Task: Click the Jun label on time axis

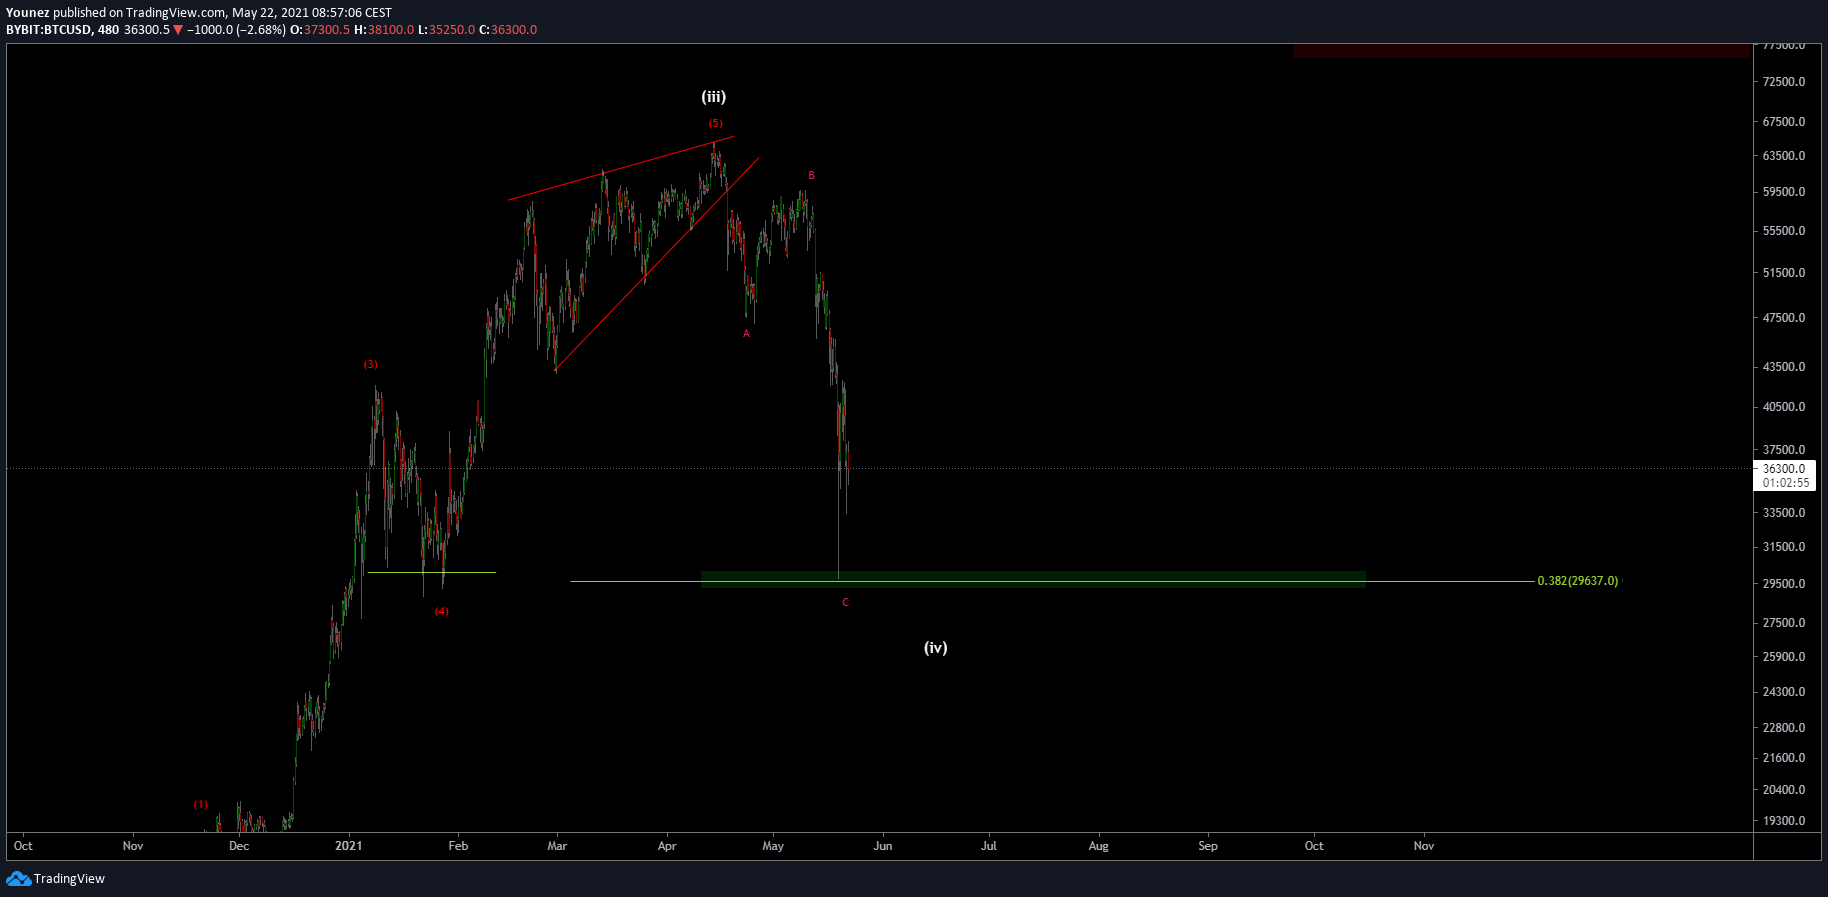Action: click(x=883, y=846)
